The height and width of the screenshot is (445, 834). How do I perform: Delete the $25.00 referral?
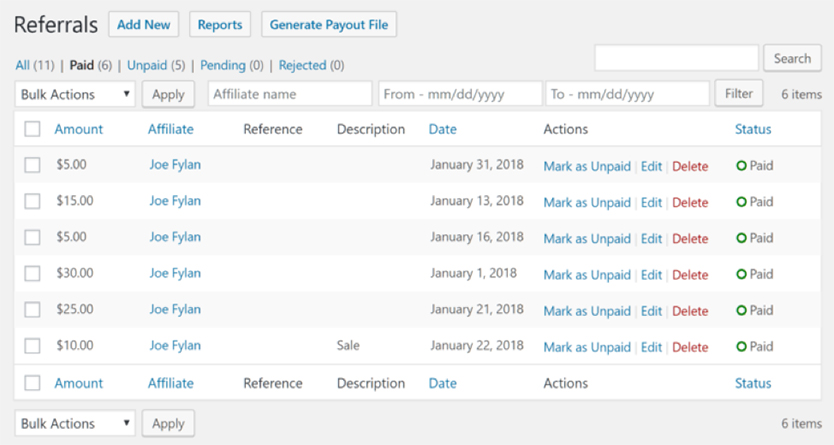(690, 311)
